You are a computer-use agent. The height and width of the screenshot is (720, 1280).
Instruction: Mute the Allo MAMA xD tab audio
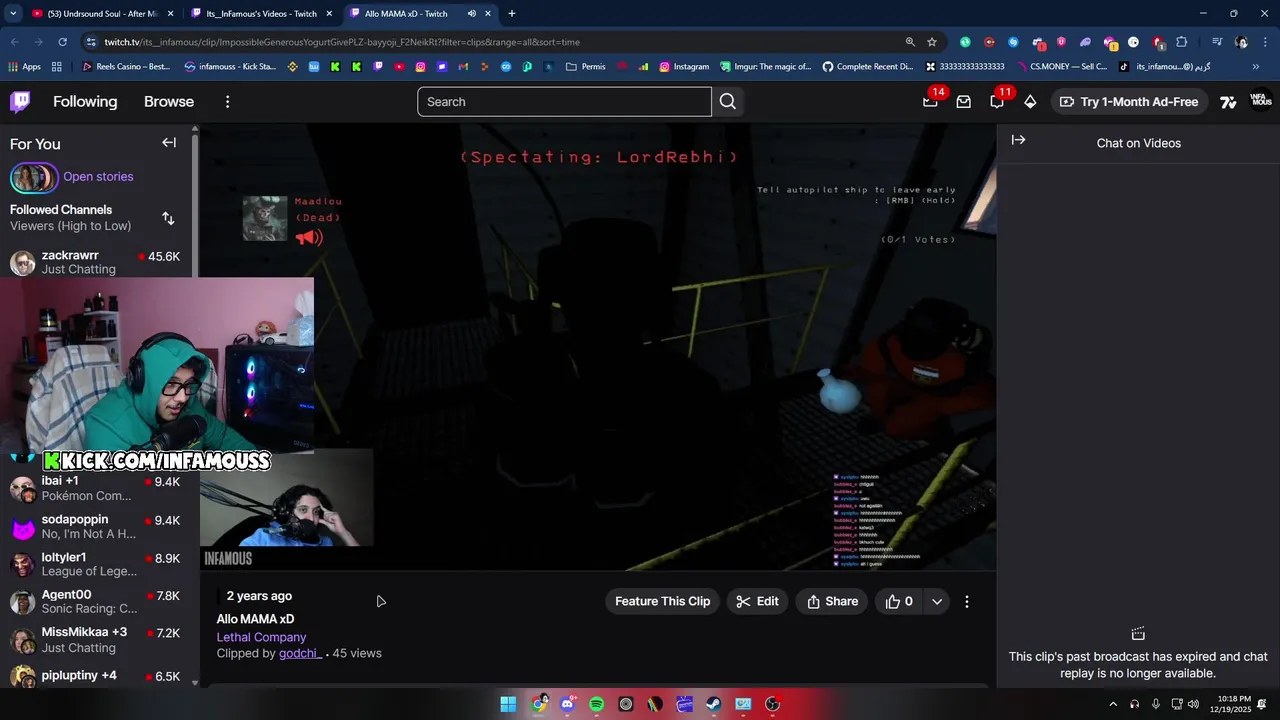pyautogui.click(x=471, y=14)
